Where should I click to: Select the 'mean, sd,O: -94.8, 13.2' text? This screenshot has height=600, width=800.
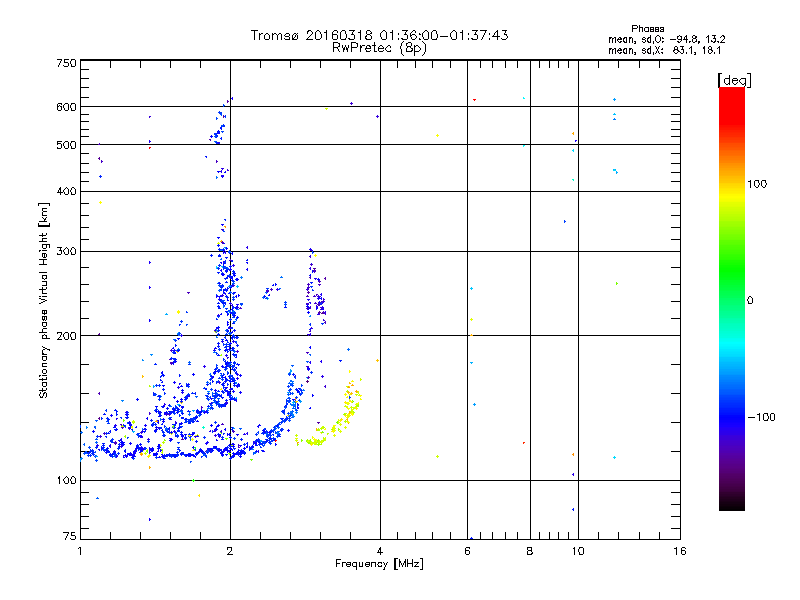[x=666, y=39]
